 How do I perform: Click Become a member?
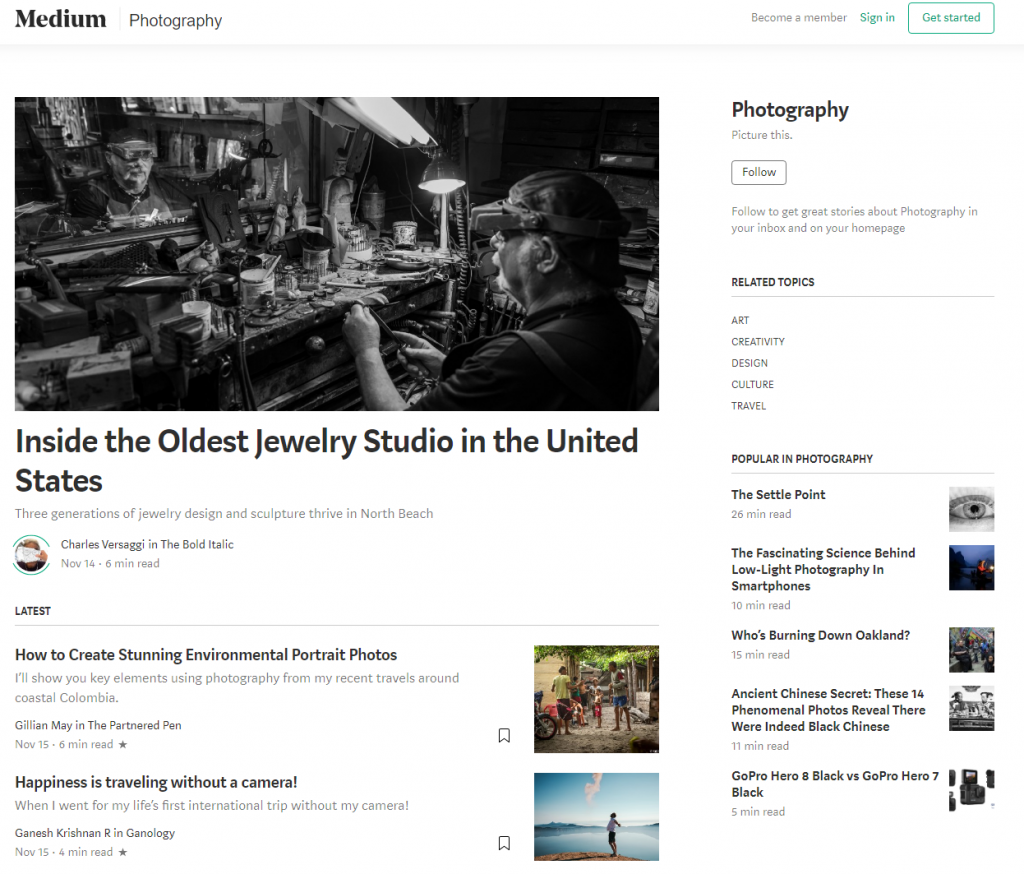tap(799, 18)
